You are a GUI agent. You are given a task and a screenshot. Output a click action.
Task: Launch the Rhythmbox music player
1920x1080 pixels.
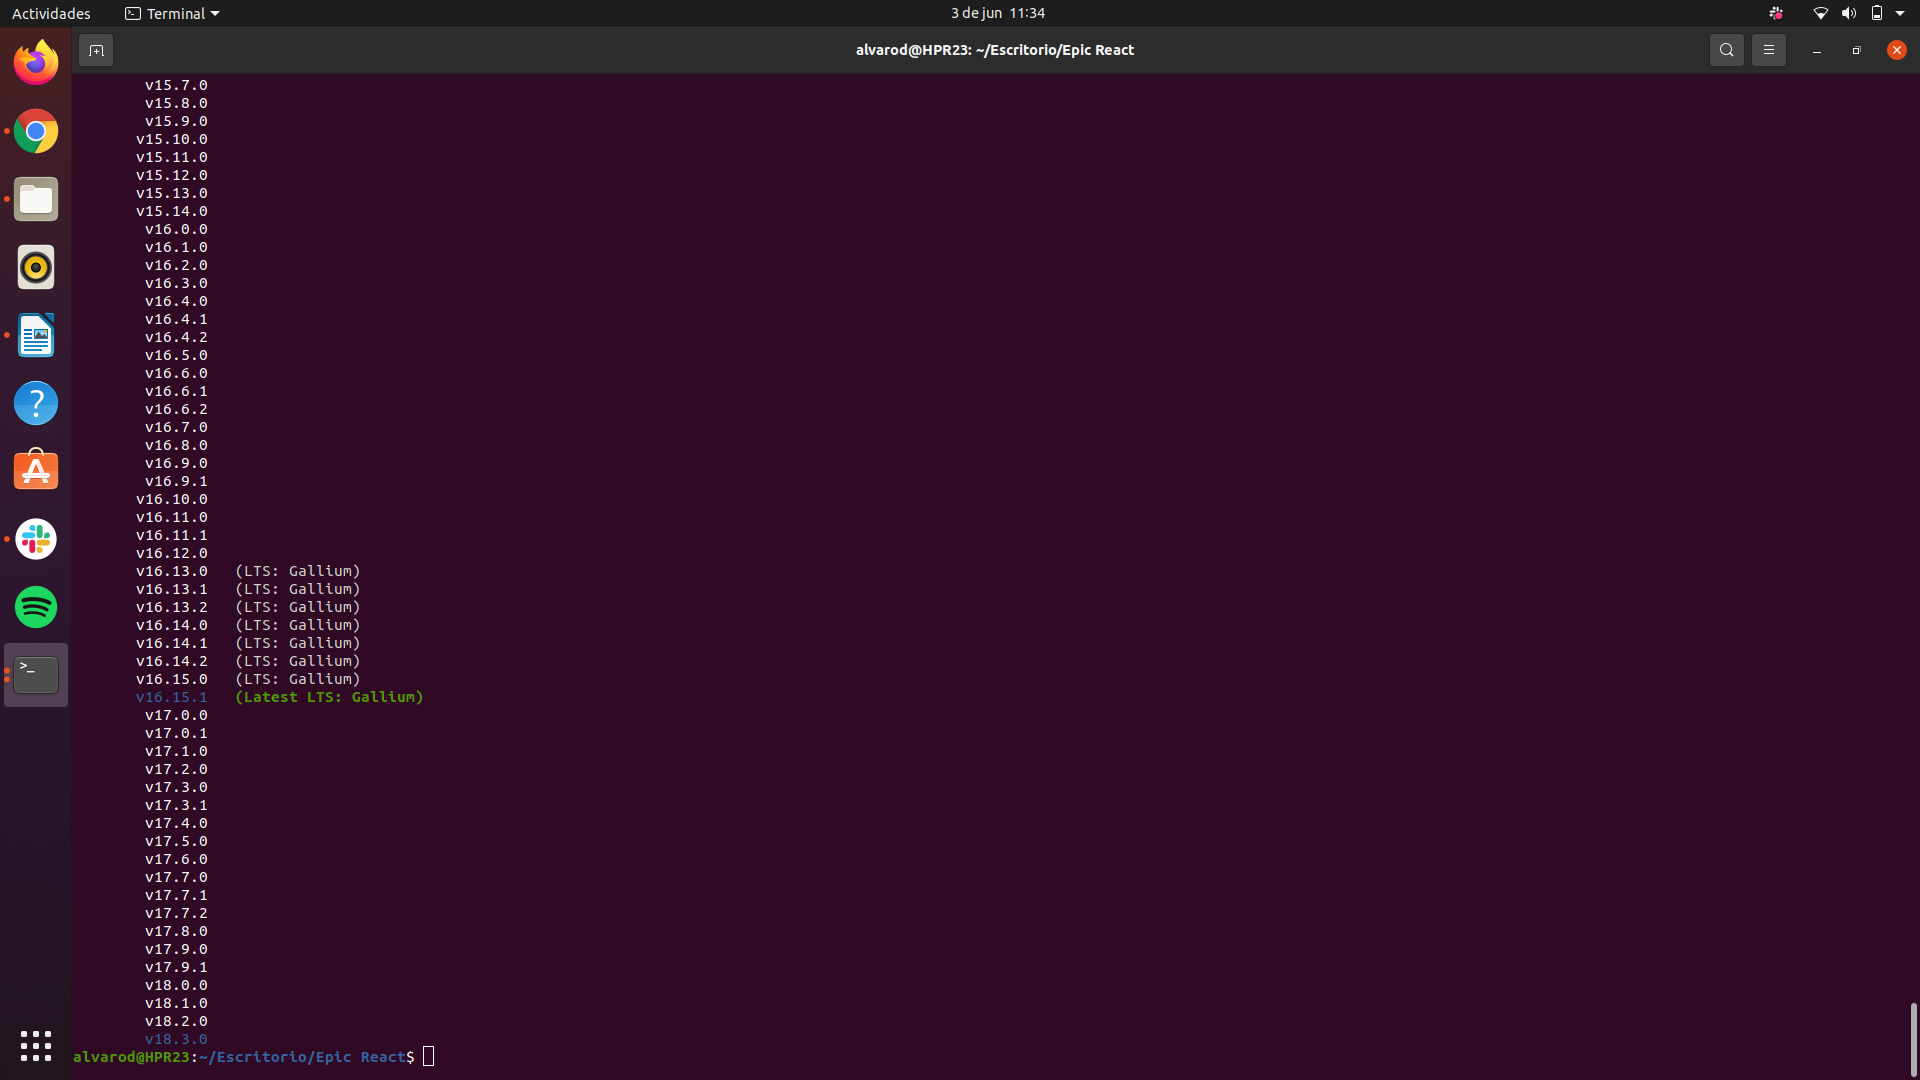click(35, 267)
